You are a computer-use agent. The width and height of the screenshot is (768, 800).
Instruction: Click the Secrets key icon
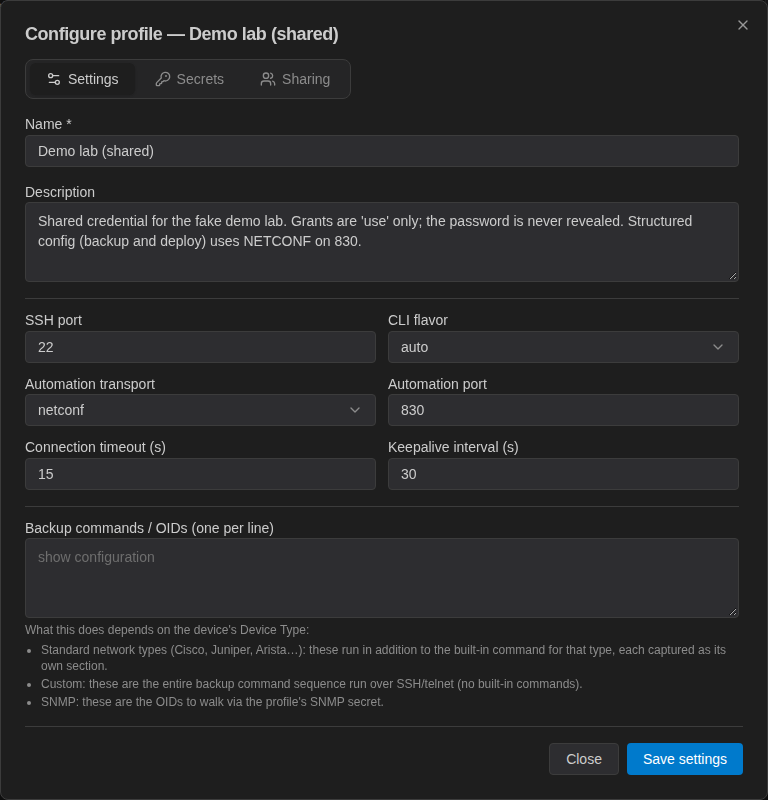163,79
